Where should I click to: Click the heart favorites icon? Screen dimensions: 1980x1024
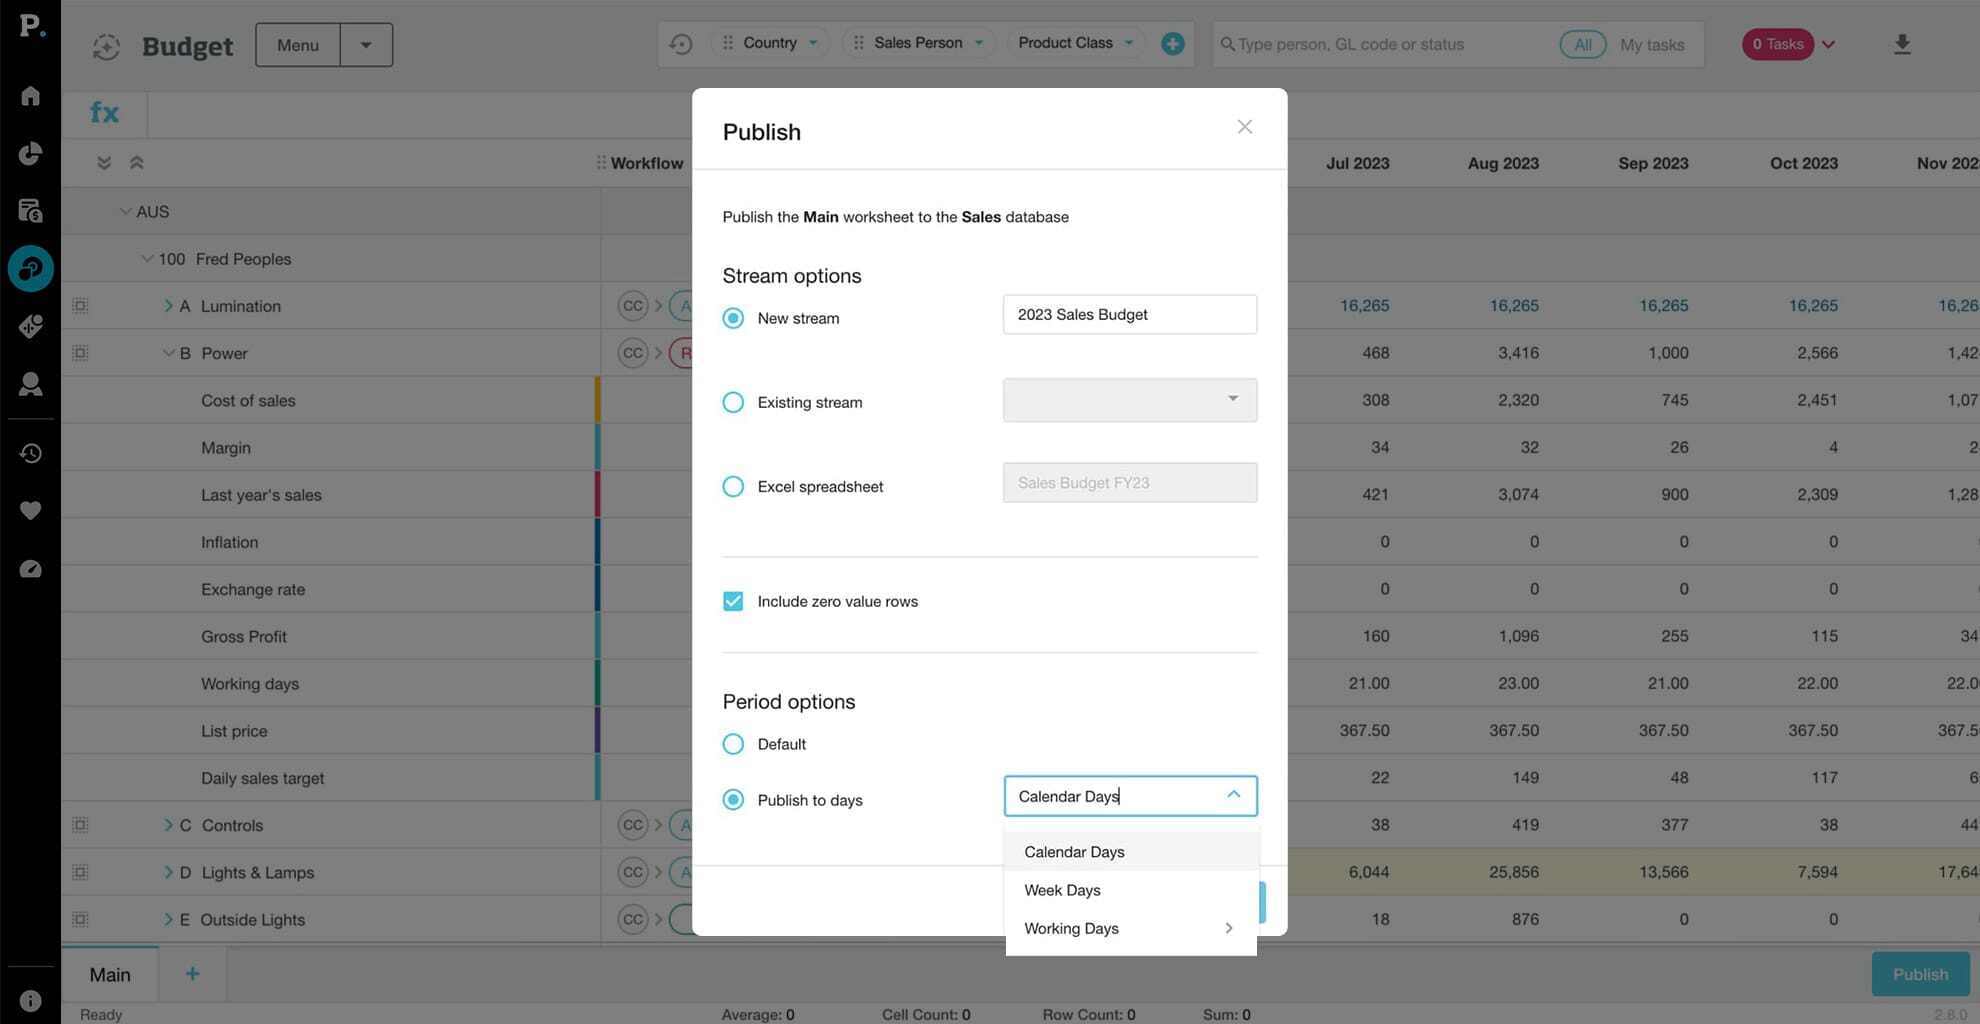(30, 511)
